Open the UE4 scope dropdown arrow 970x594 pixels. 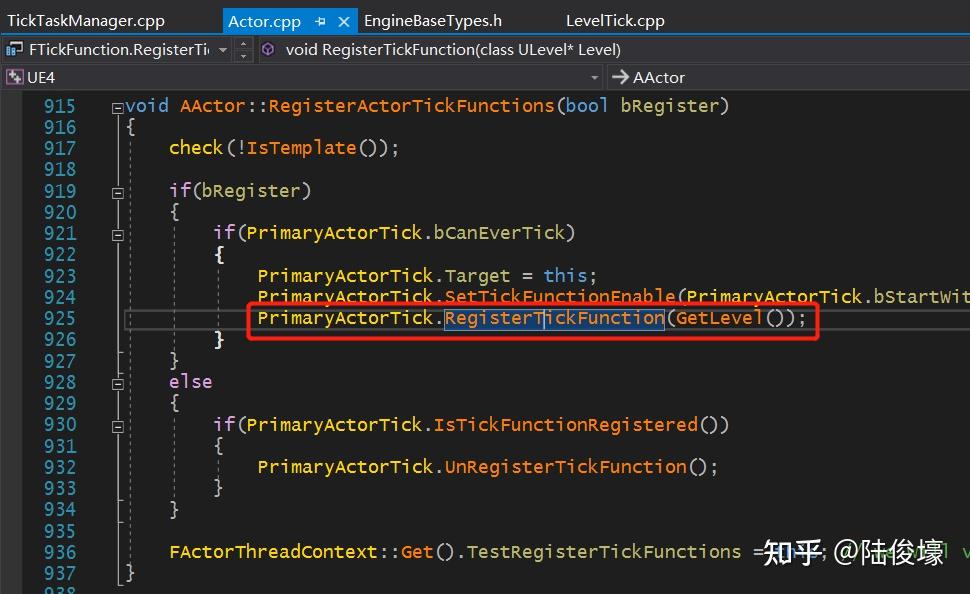pos(594,76)
